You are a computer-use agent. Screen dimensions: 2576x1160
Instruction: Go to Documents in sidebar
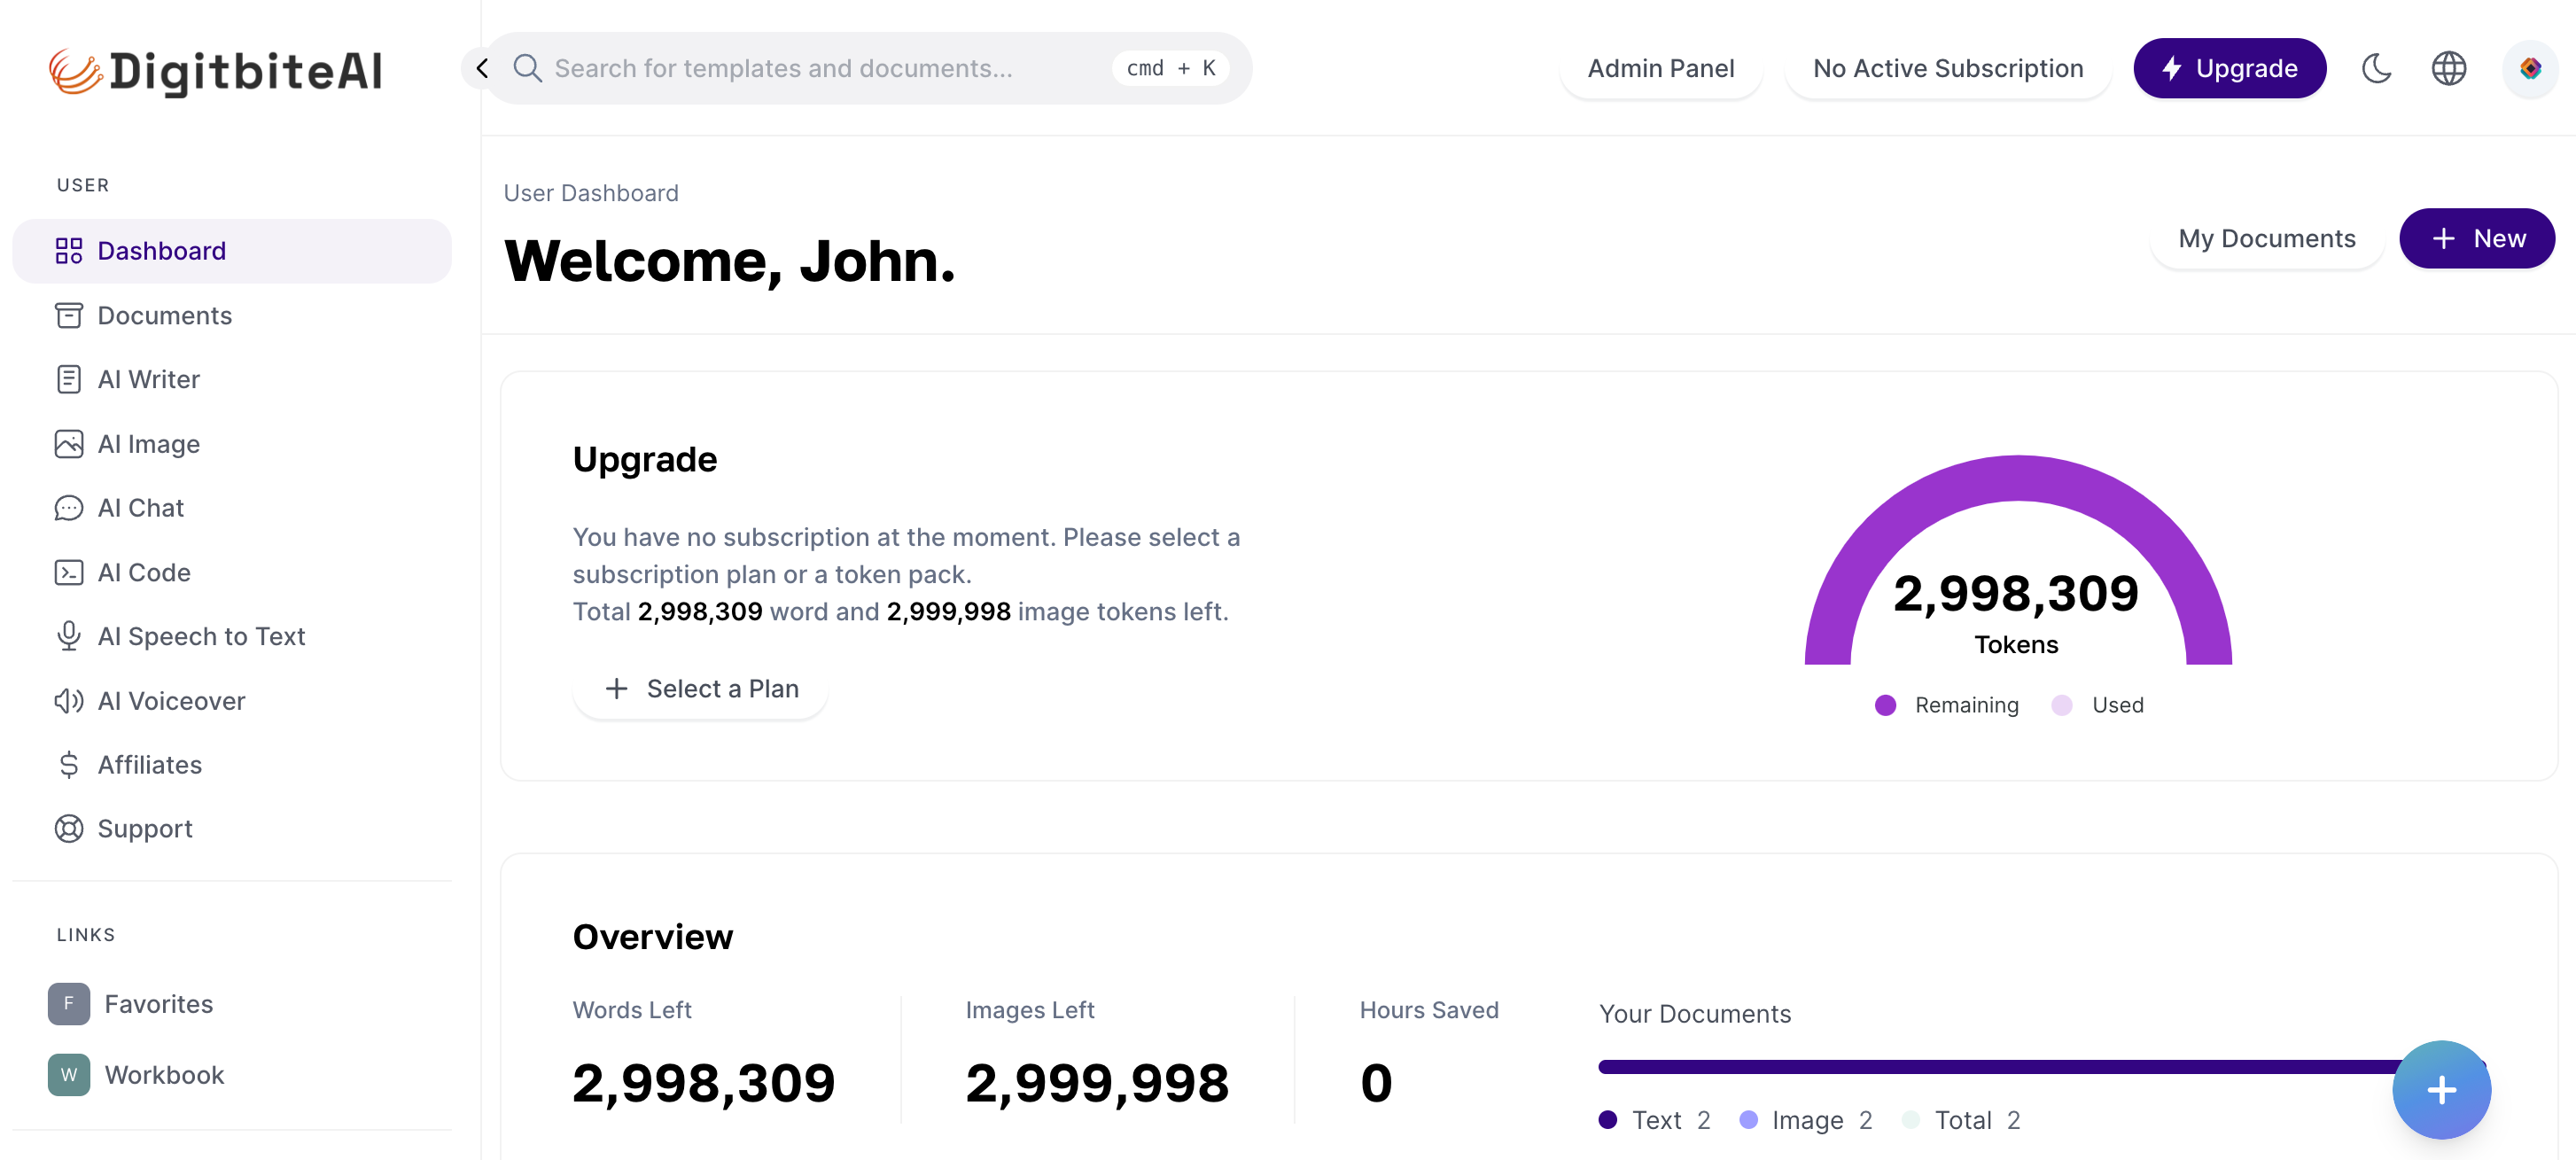(x=164, y=316)
